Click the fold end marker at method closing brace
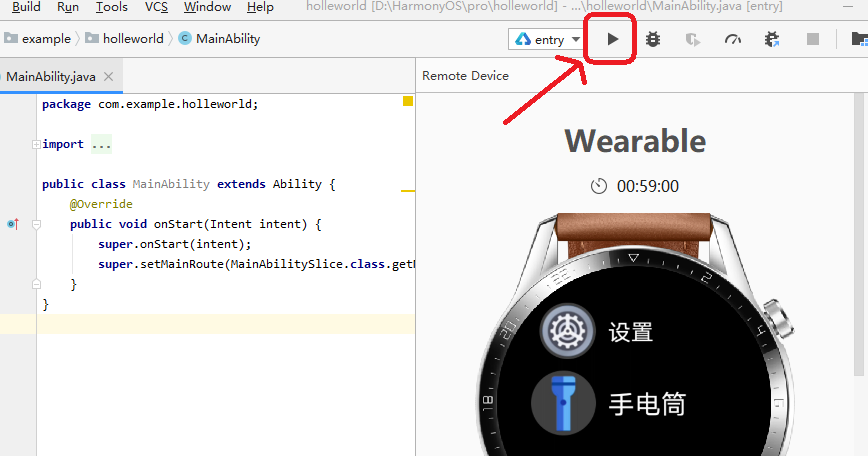 [x=36, y=284]
